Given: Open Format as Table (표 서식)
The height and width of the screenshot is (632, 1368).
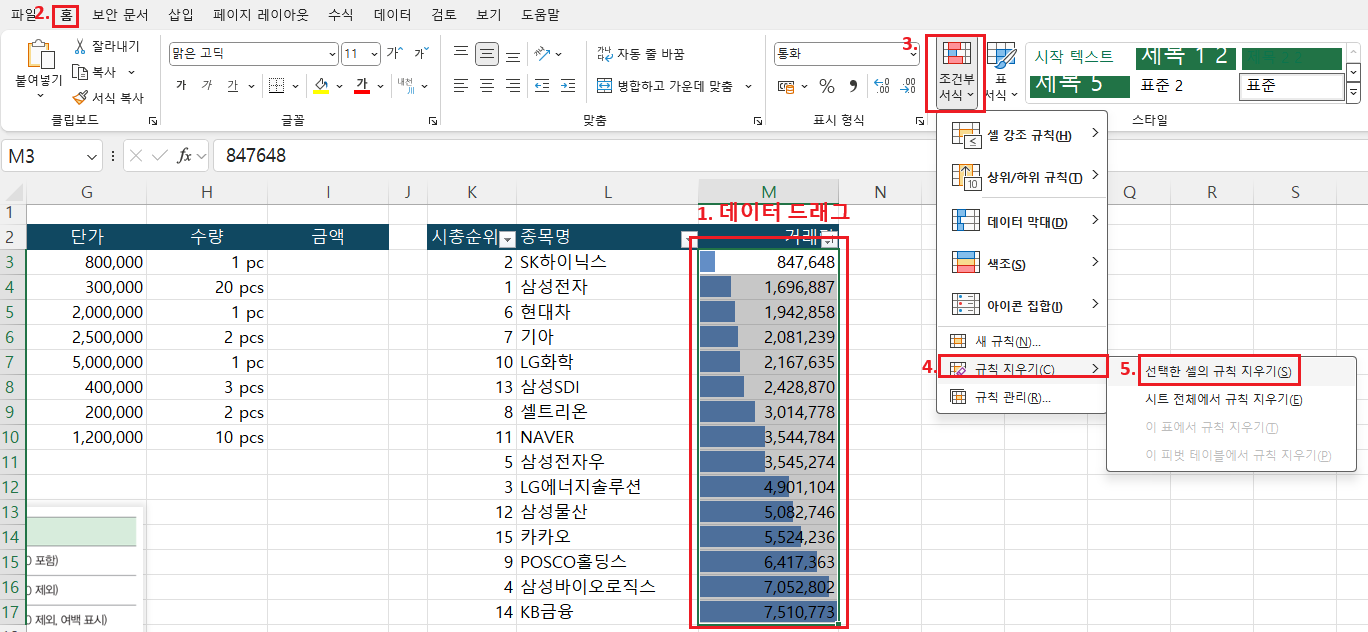Looking at the screenshot, I should click(1002, 72).
